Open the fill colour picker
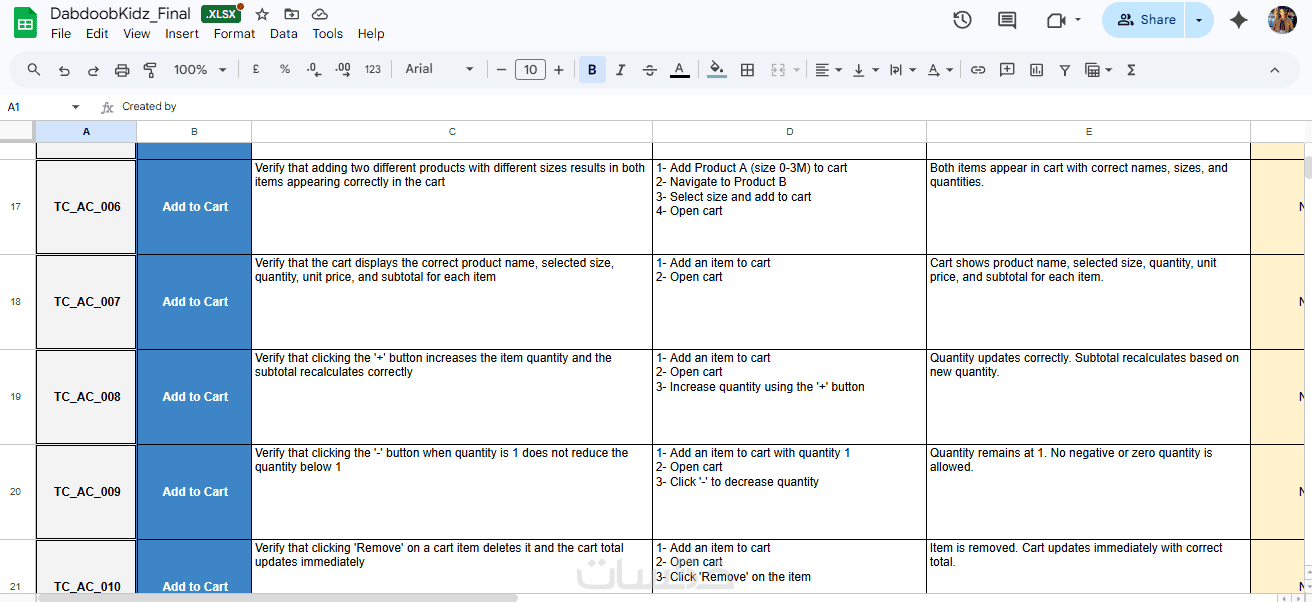The image size is (1312, 602). click(716, 70)
